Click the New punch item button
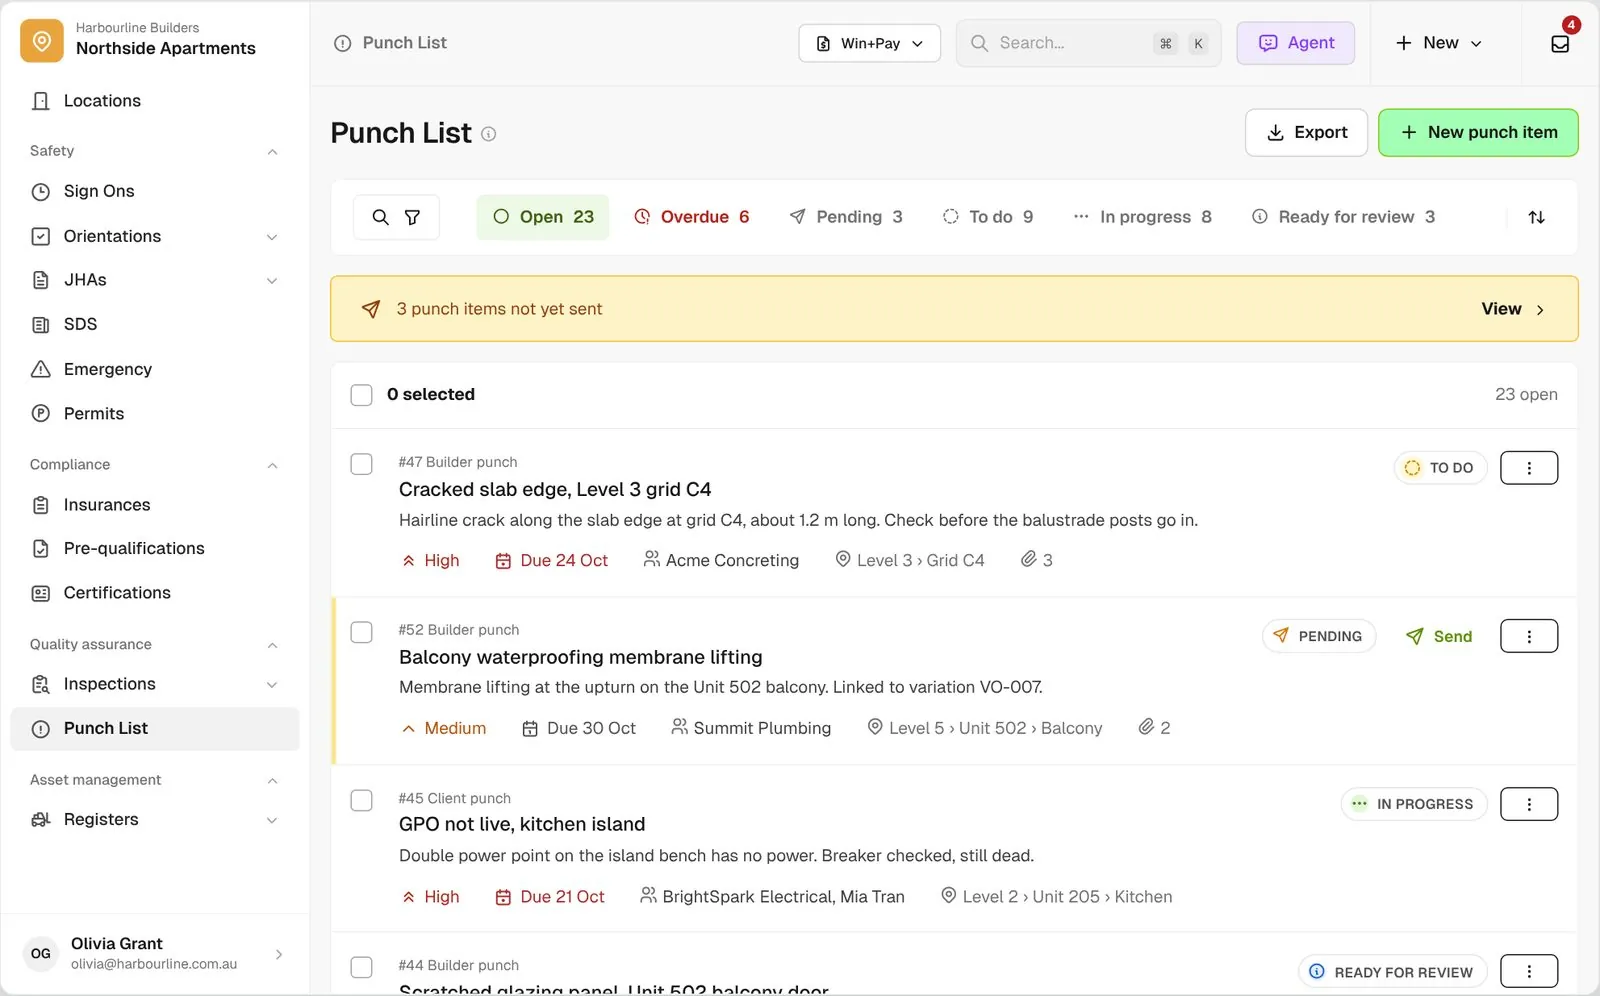The width and height of the screenshot is (1600, 996). click(1478, 133)
